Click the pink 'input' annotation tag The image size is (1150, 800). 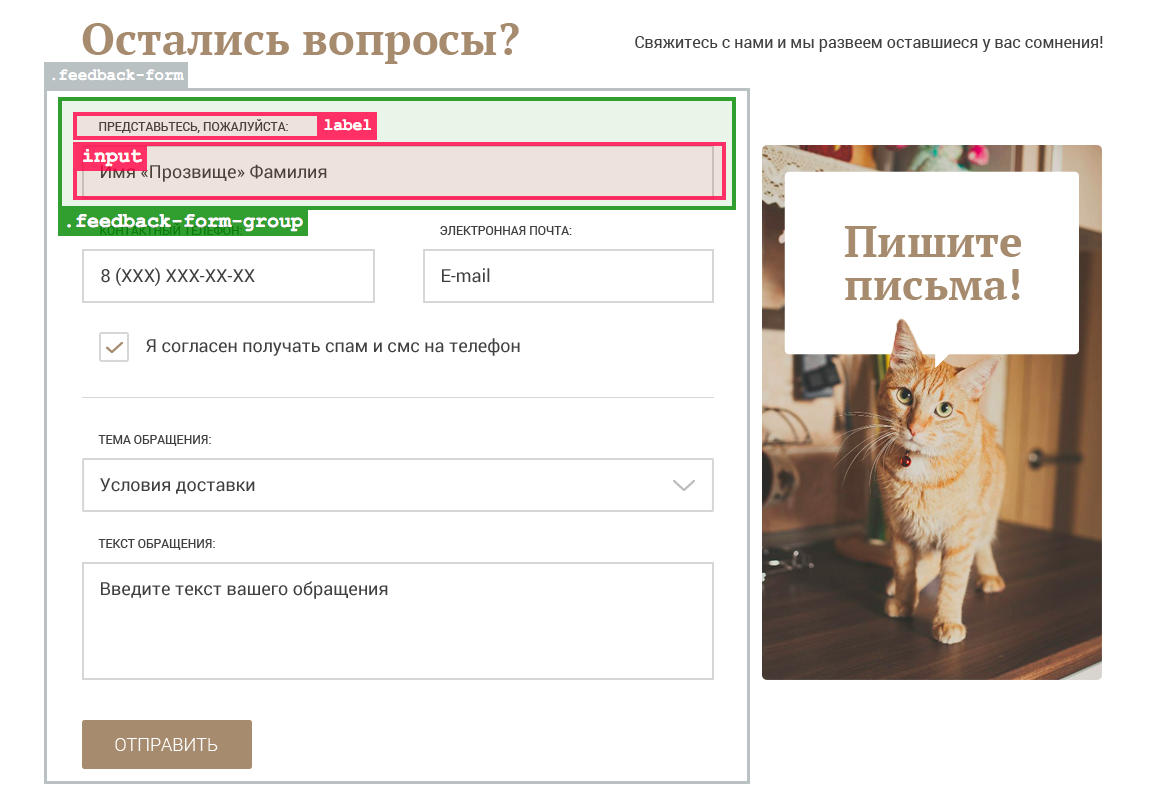111,156
